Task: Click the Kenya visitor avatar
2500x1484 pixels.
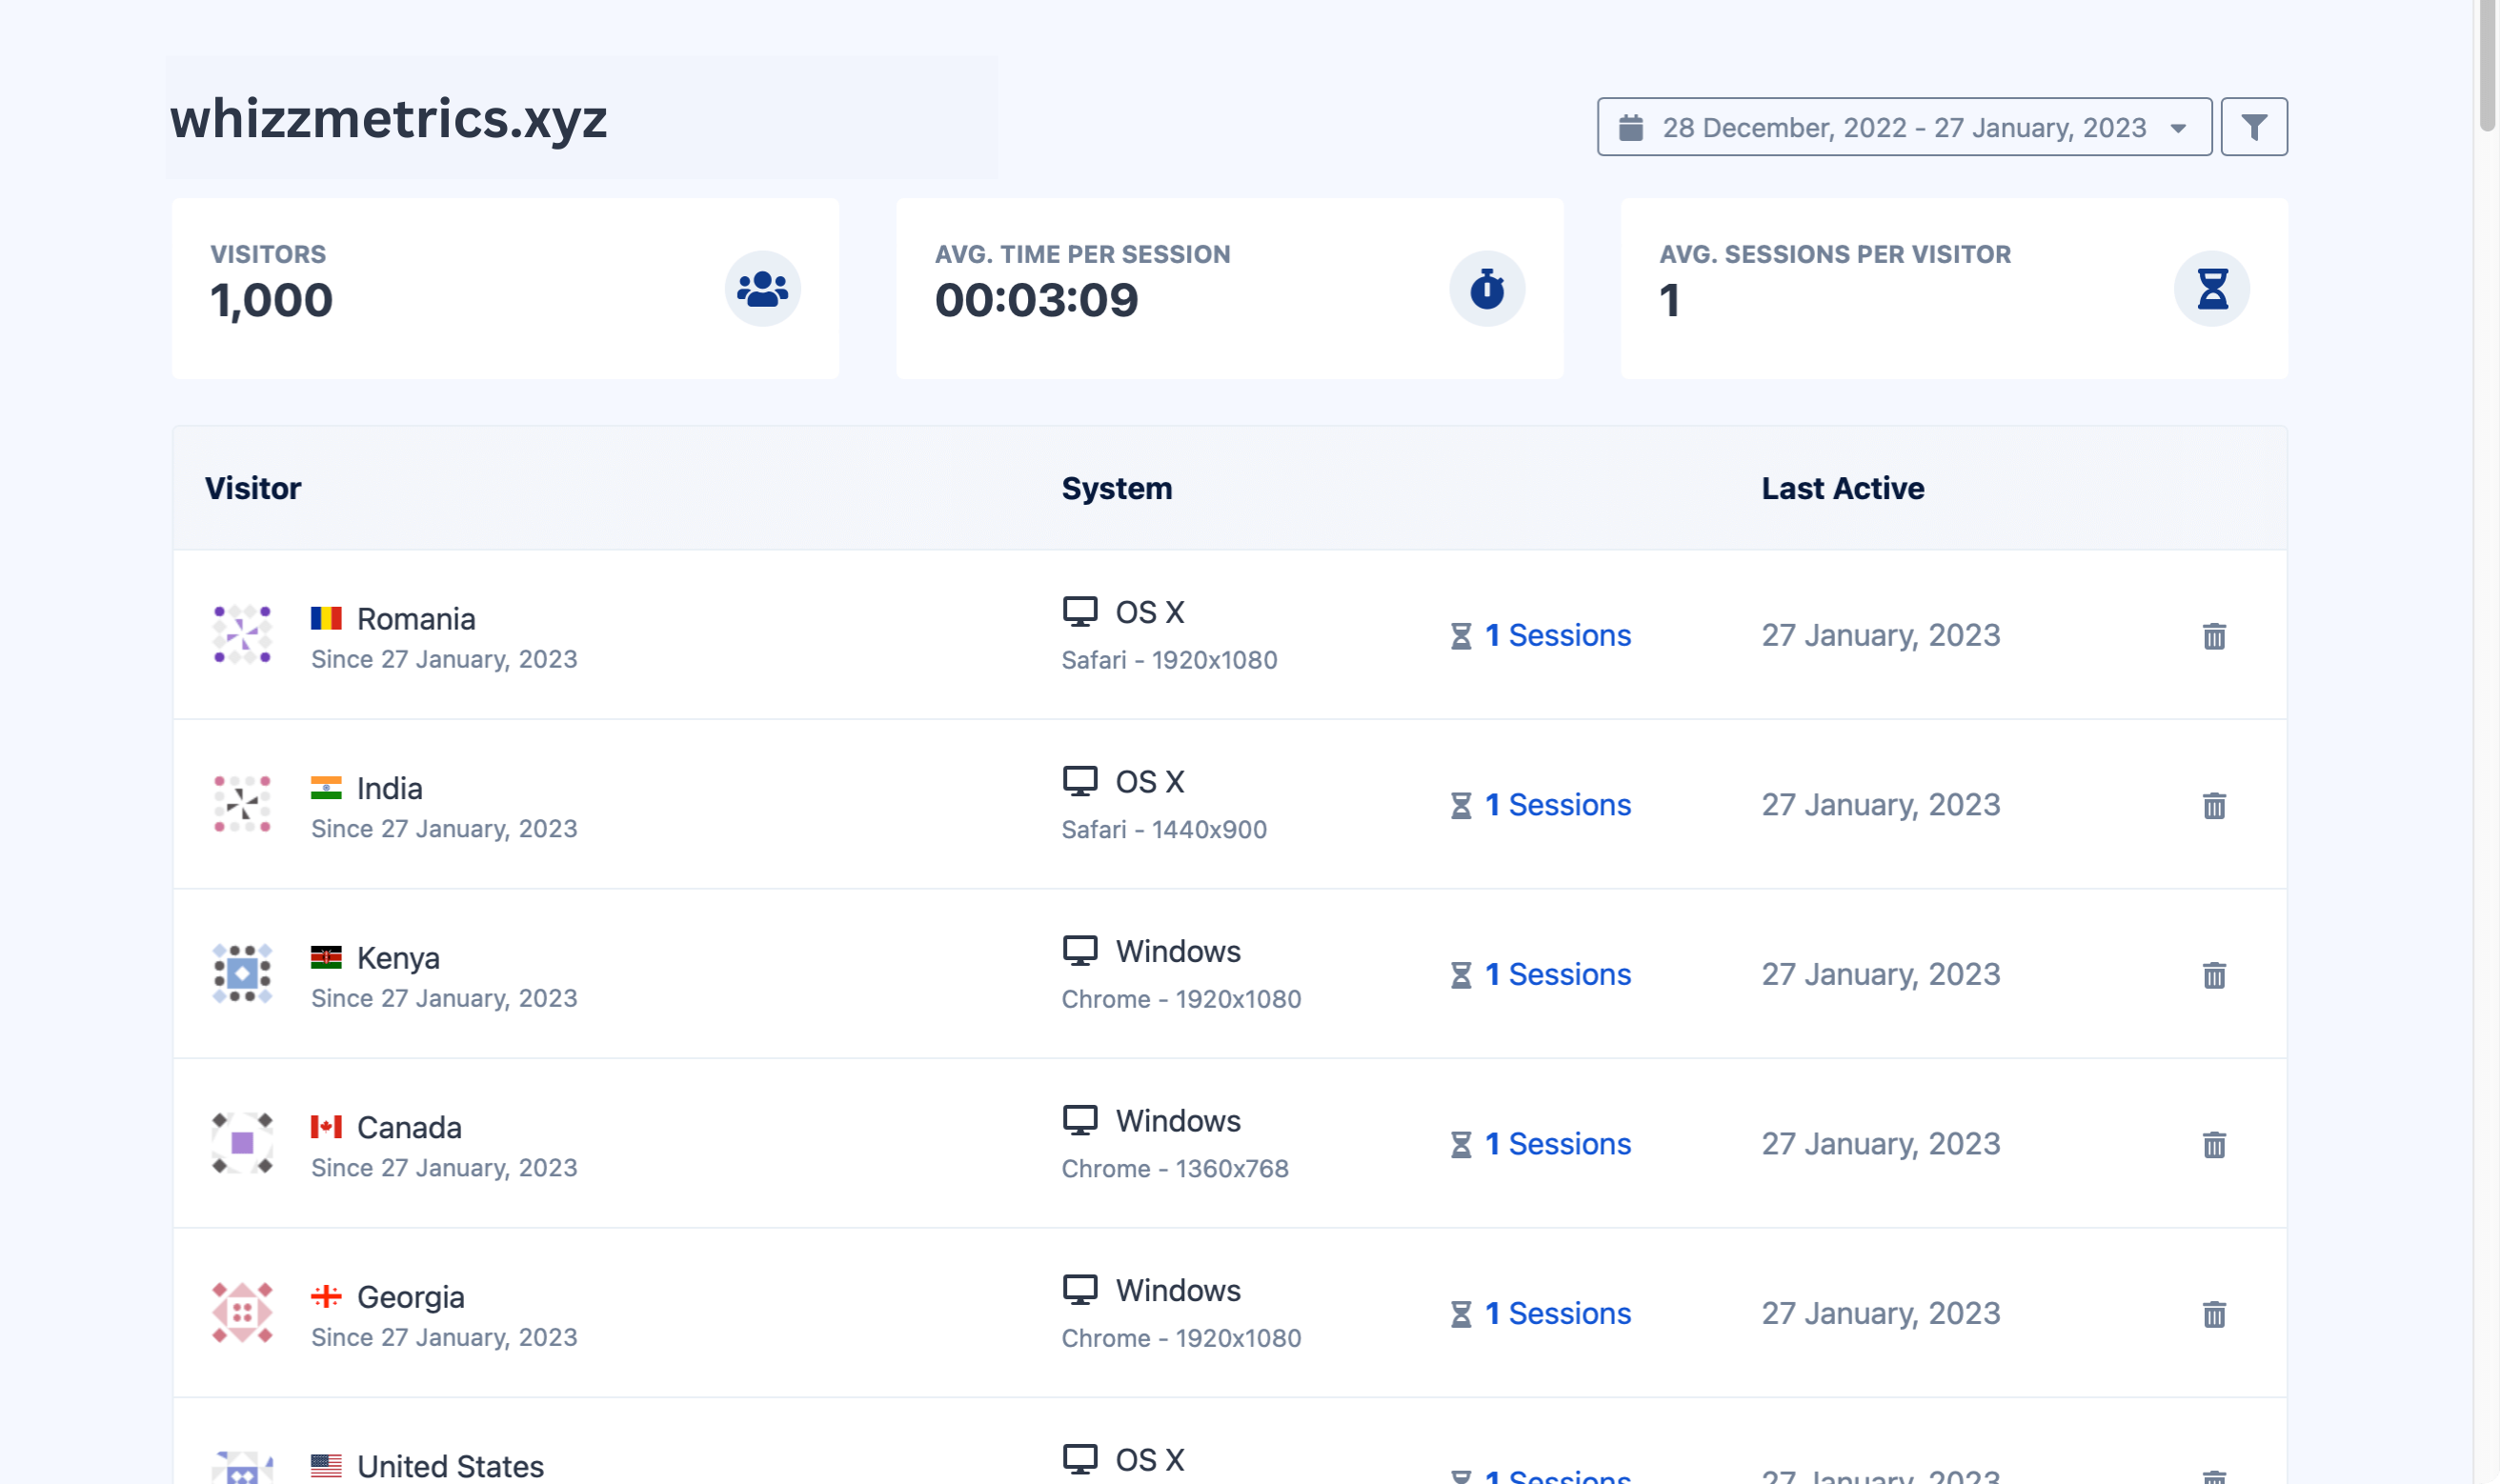Action: point(242,974)
